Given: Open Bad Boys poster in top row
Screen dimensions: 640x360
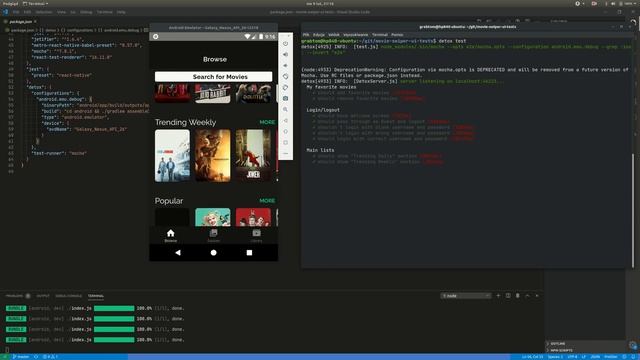Looking at the screenshot, I should click(x=213, y=93).
